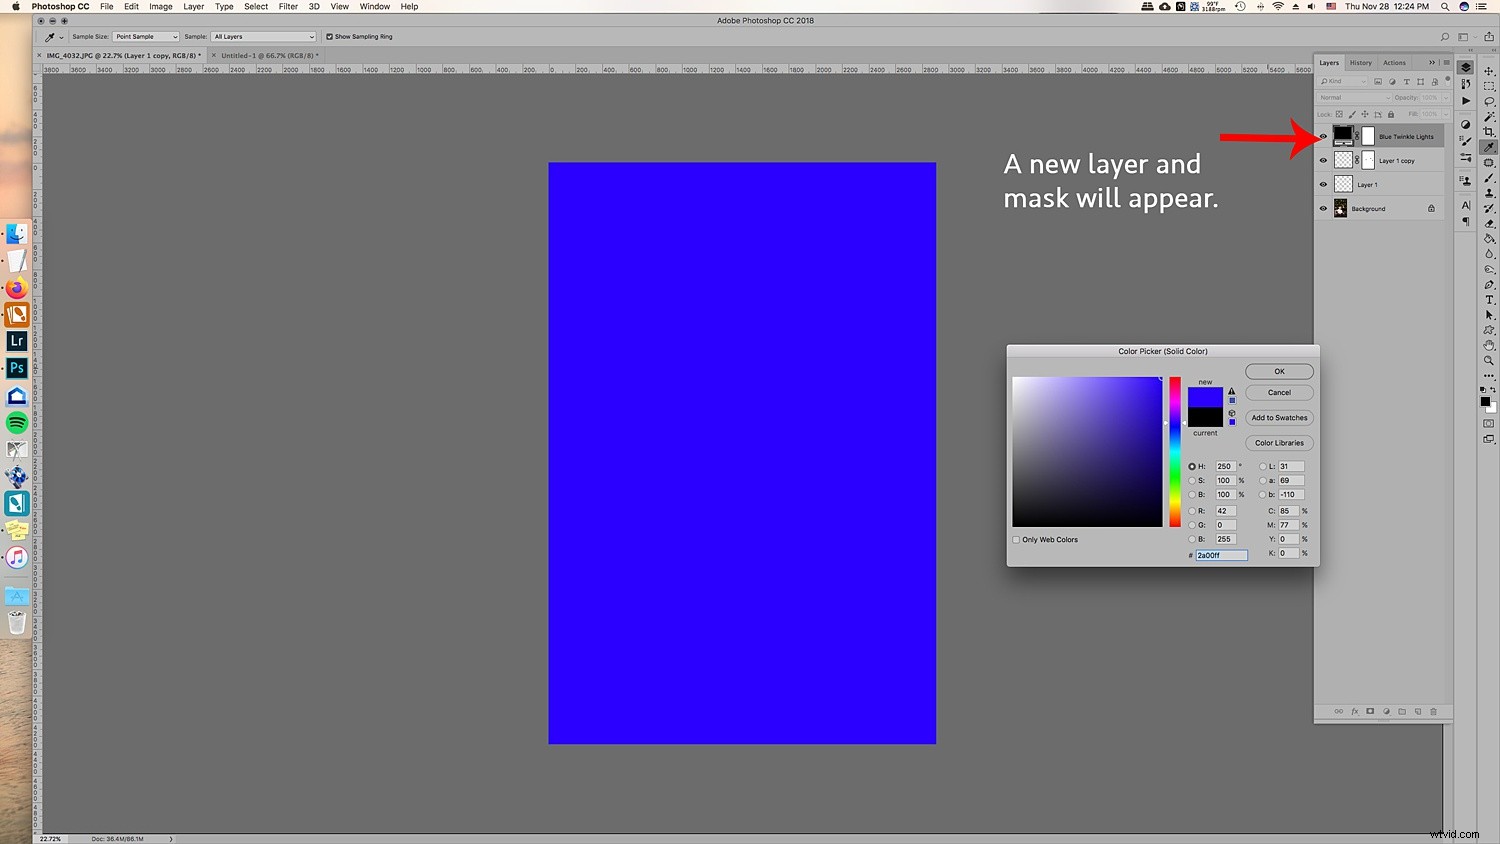Select the Crop tool
This screenshot has height=844, width=1500.
1489,132
